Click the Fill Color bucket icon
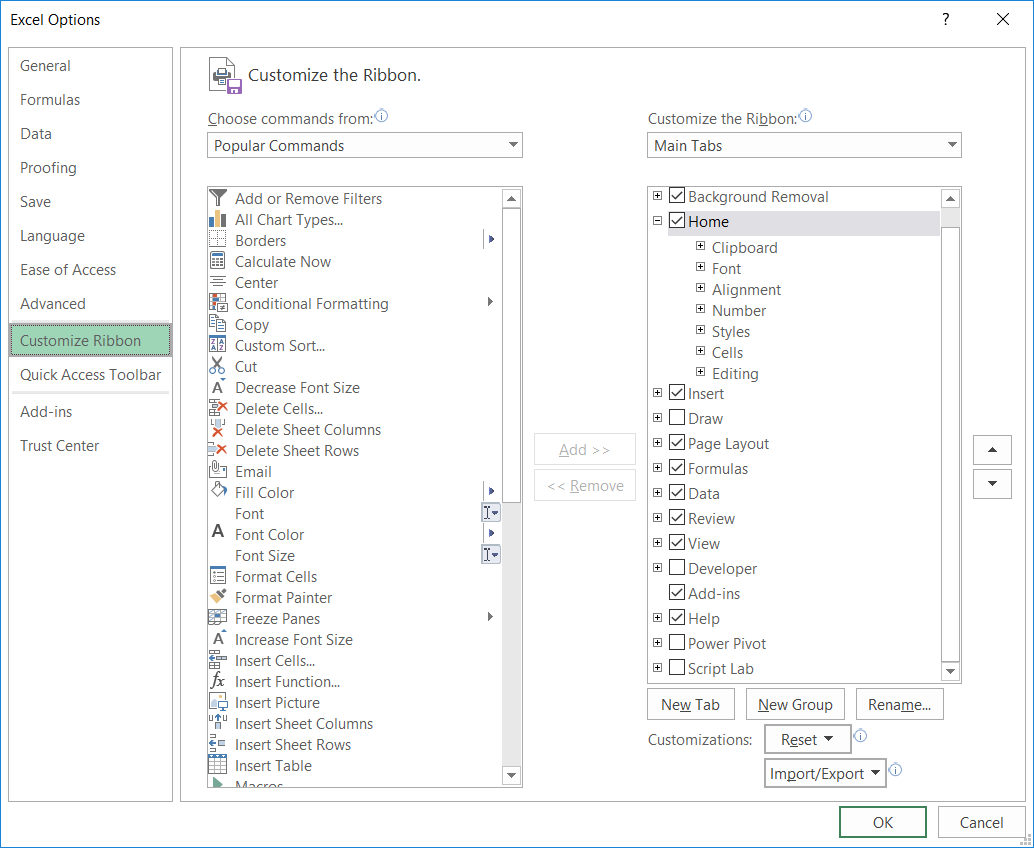Screen dimensions: 1034x848 point(217,492)
